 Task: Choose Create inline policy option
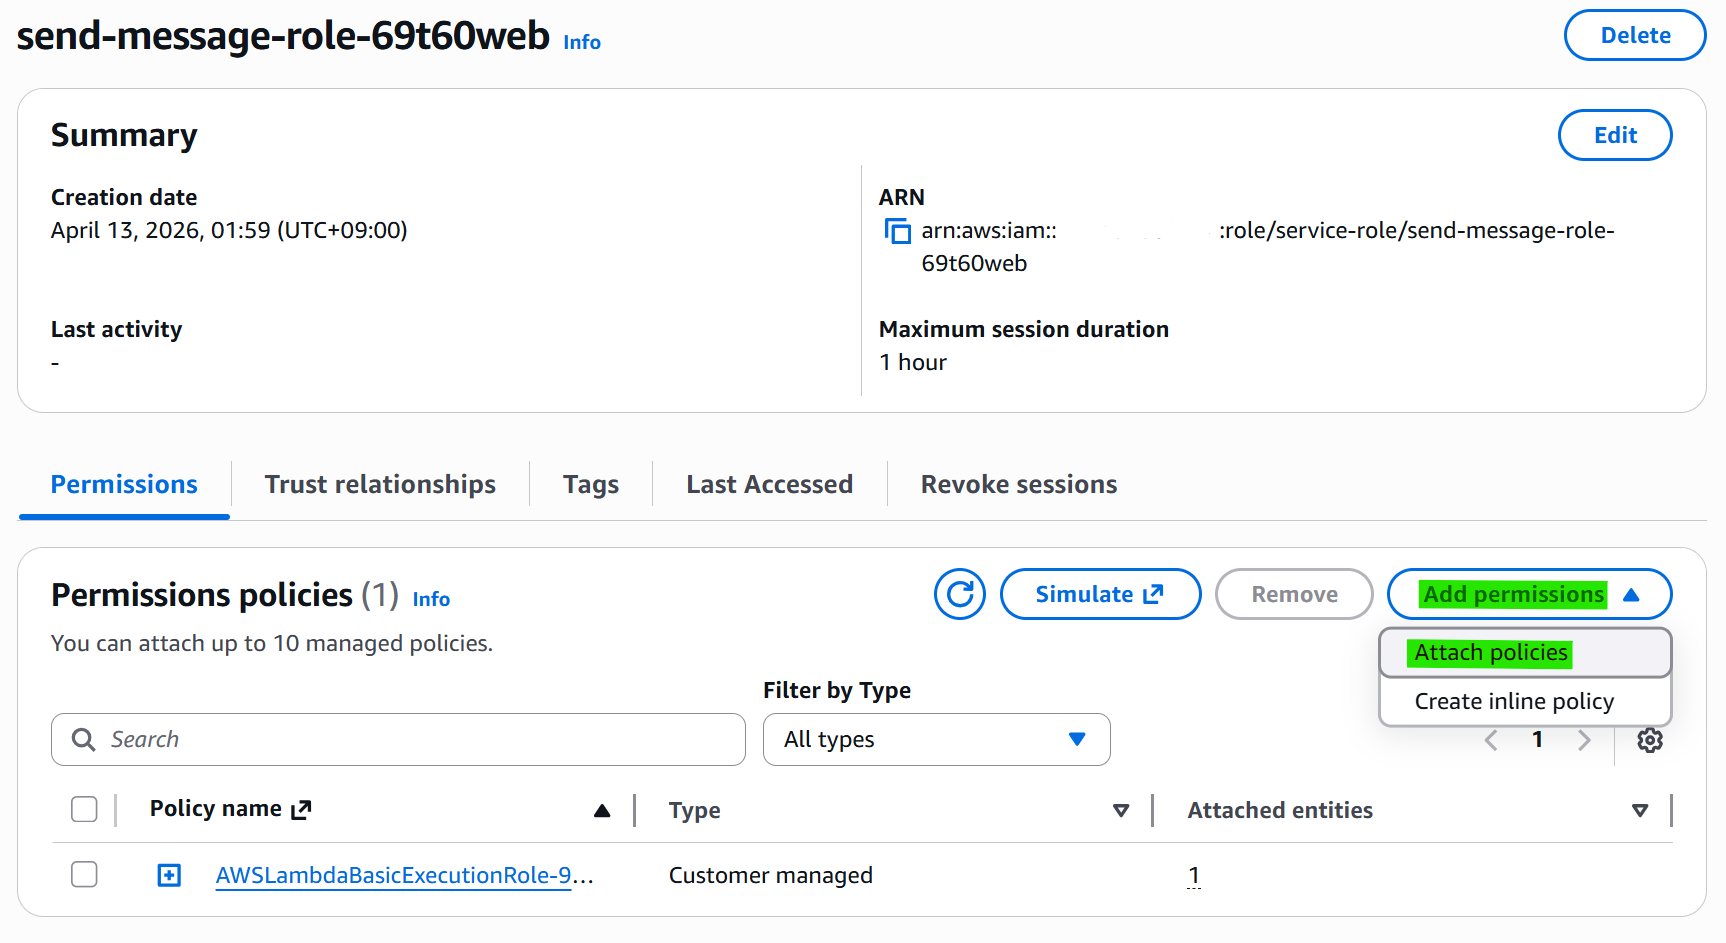pyautogui.click(x=1525, y=701)
